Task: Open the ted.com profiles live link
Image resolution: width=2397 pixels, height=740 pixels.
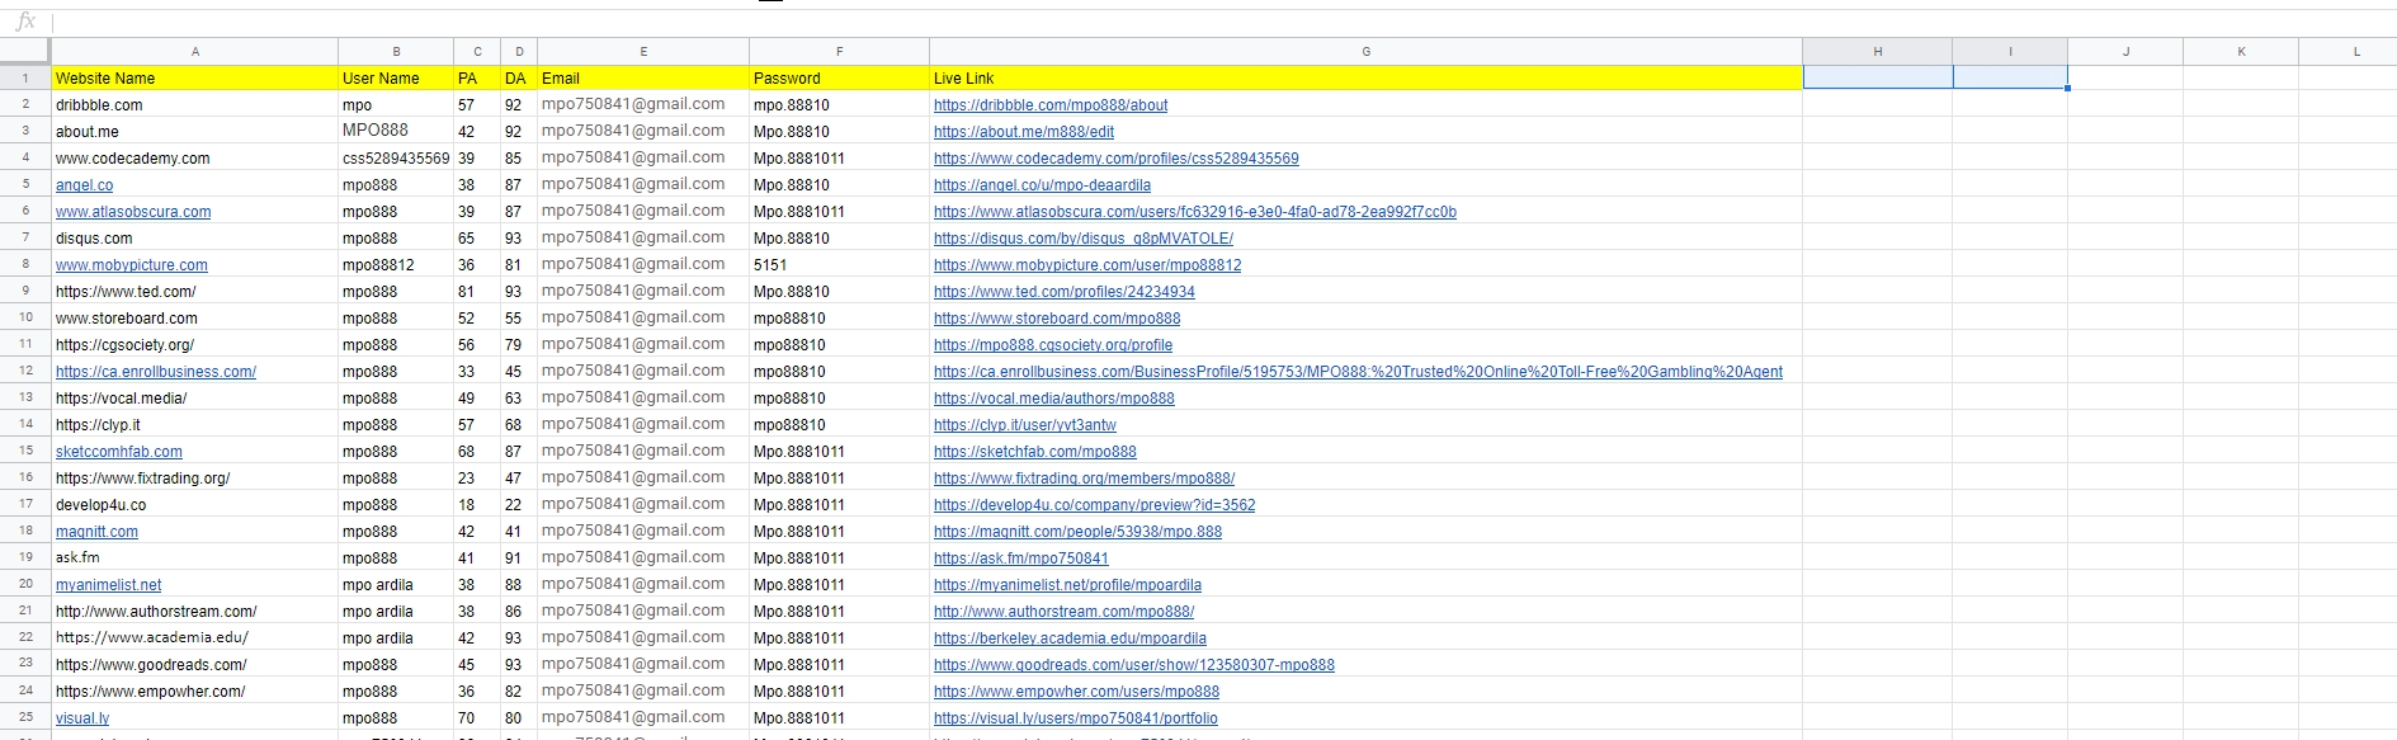Action: point(1064,292)
